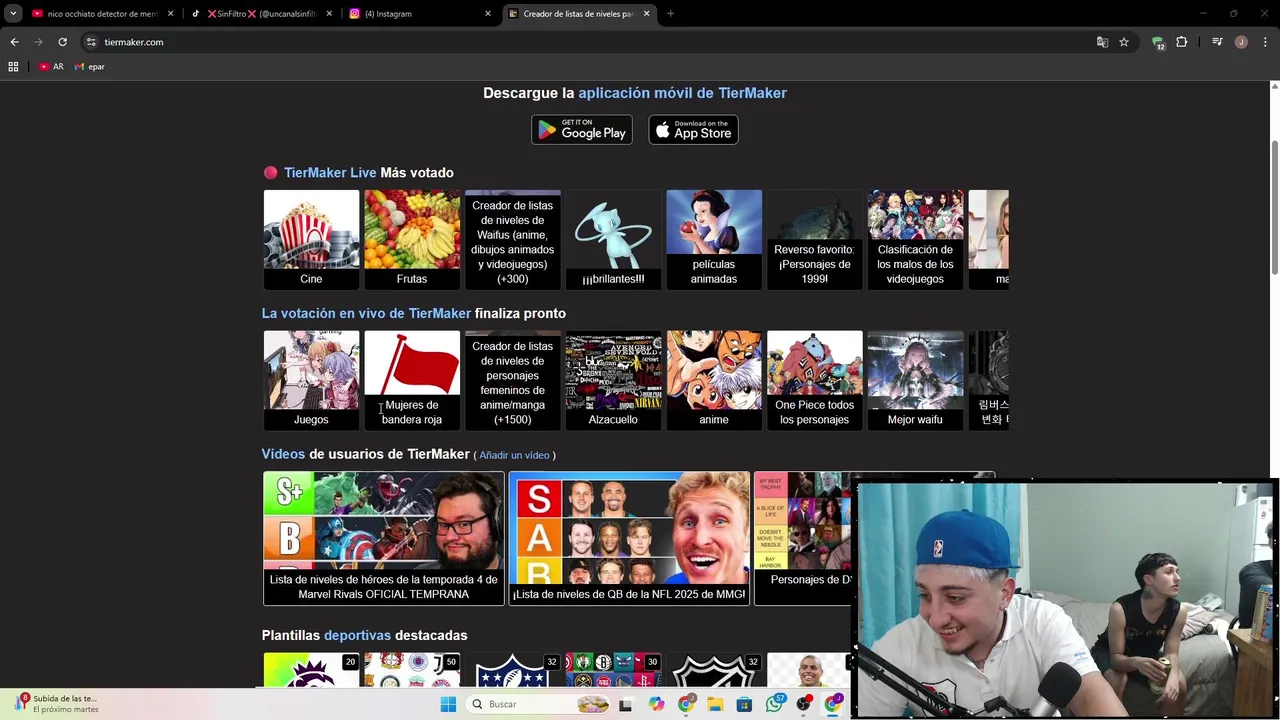Open Microsoft Store from the taskbar

click(x=744, y=704)
